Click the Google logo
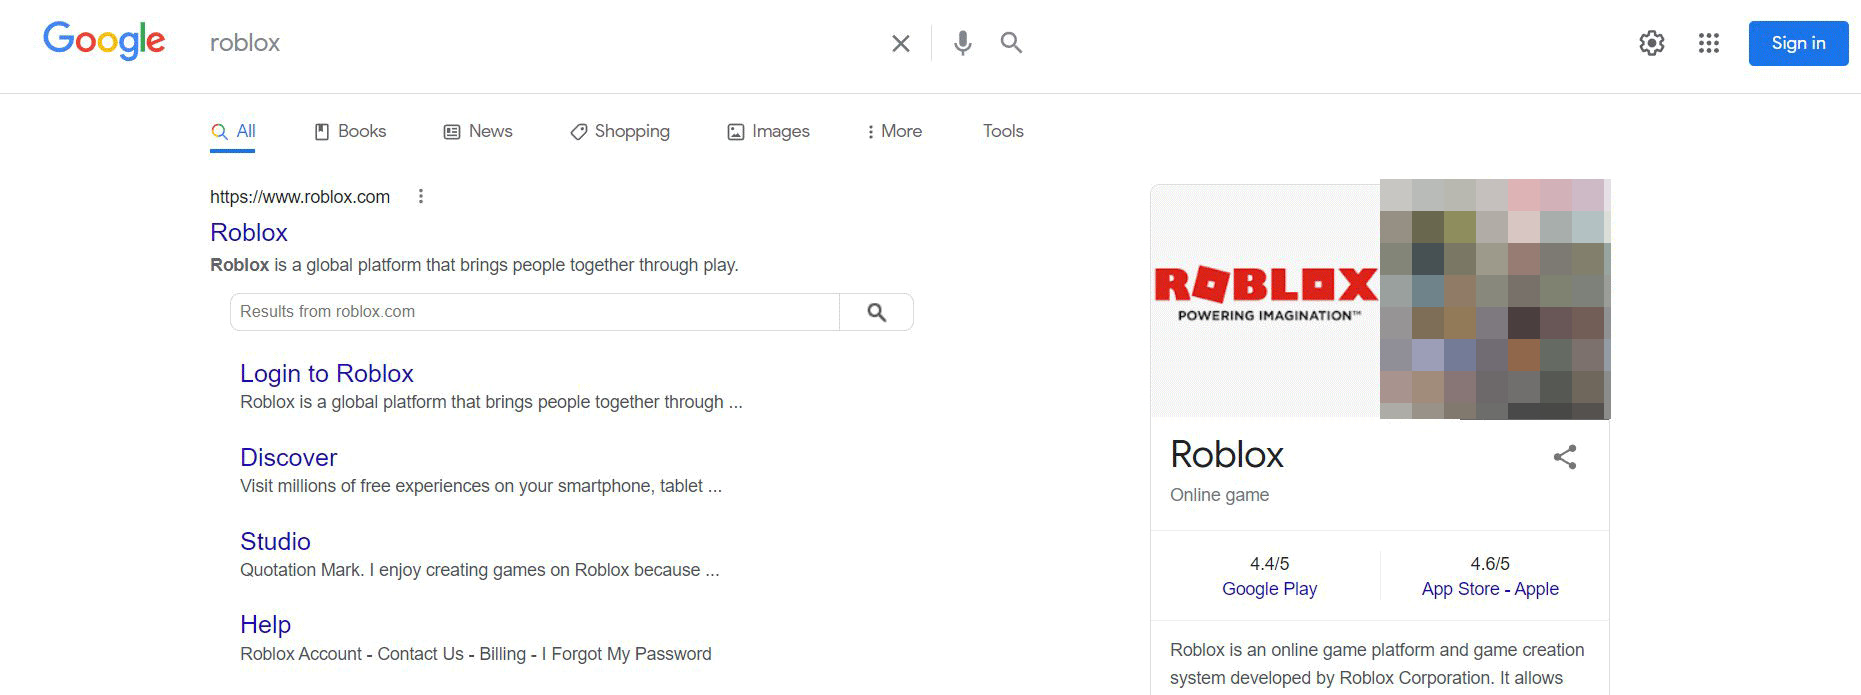Screen dimensions: 1861x695 (x=104, y=40)
